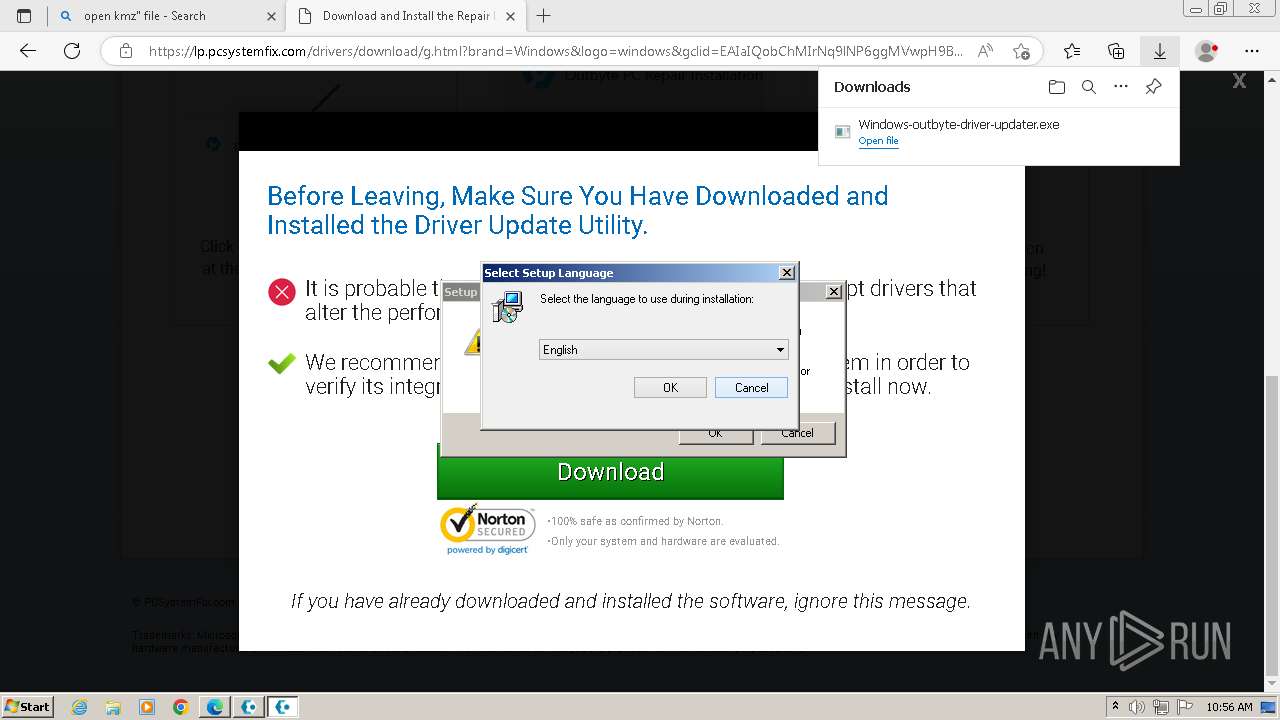This screenshot has height=720, width=1280.
Task: Toggle the Downloads toolbar button
Action: (x=1160, y=51)
